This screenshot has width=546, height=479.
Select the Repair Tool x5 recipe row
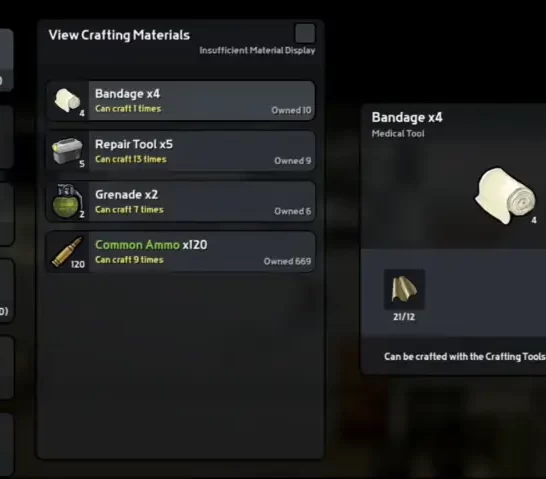click(x=181, y=151)
